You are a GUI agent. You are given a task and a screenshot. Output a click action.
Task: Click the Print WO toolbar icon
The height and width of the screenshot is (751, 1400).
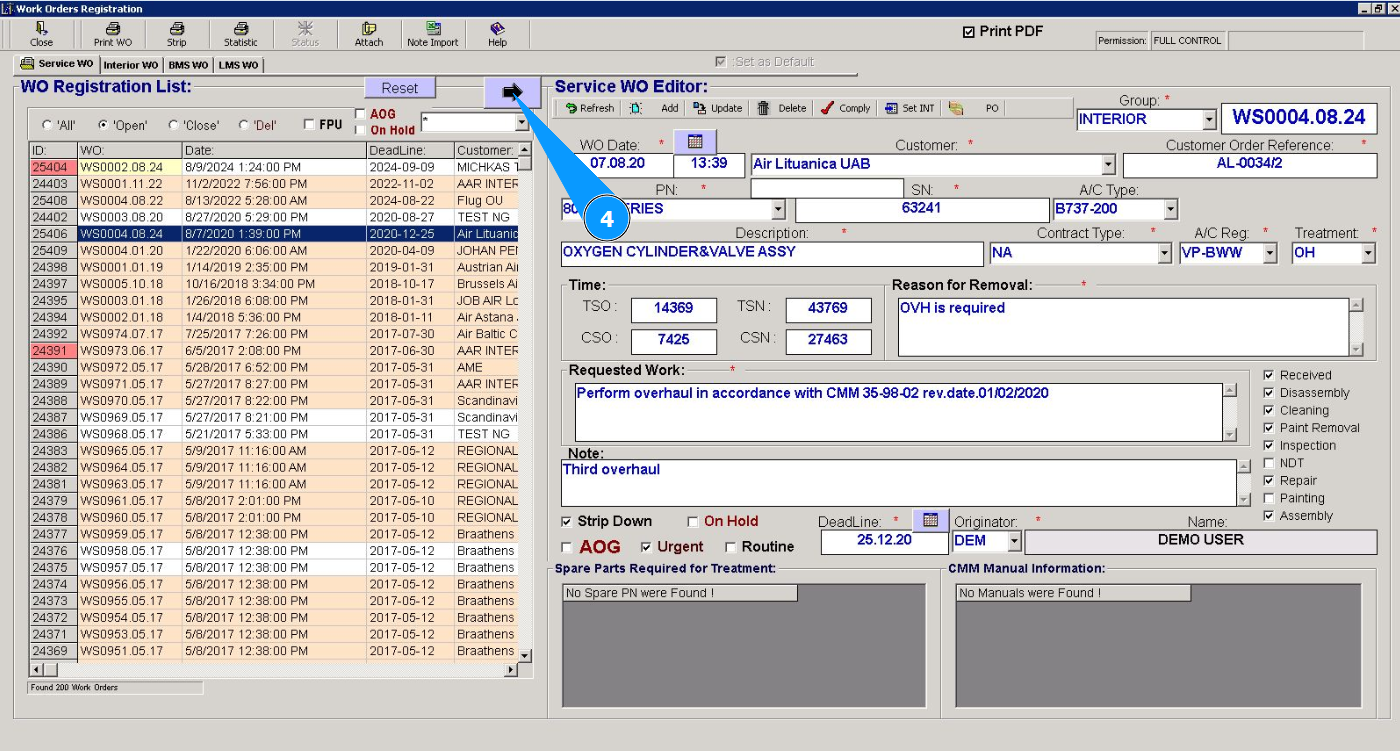coord(112,34)
